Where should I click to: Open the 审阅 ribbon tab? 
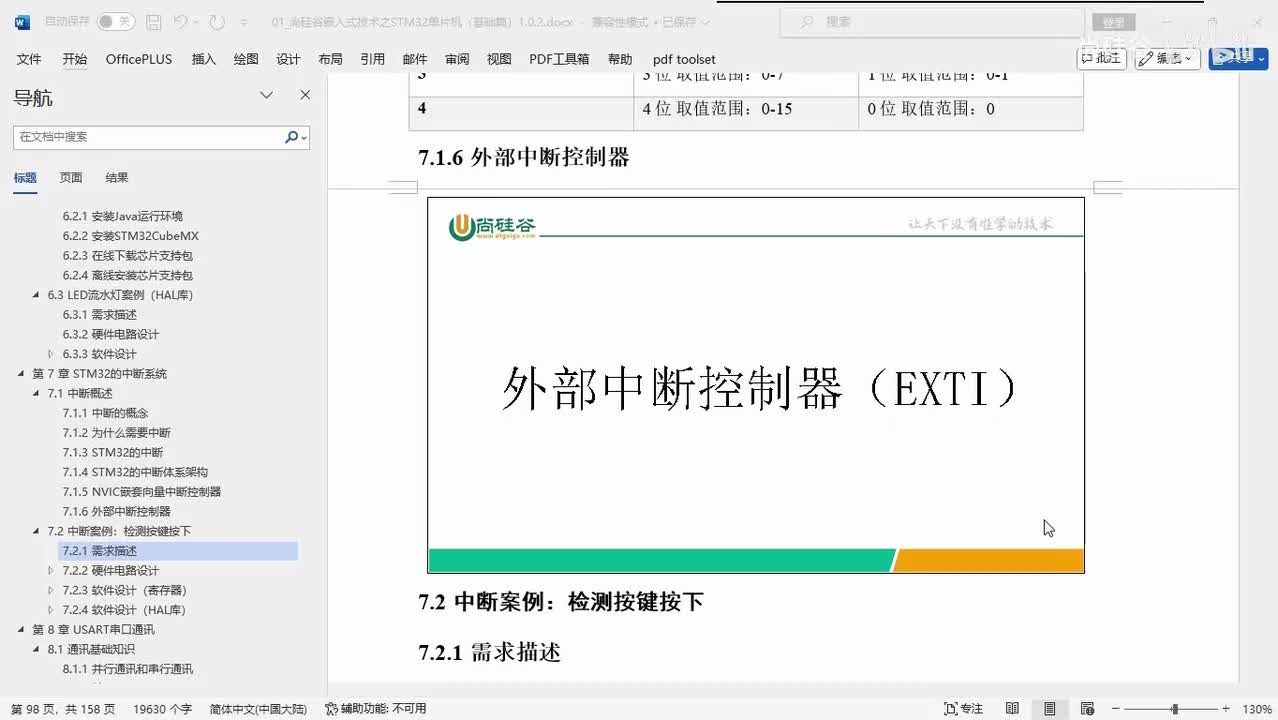tap(457, 59)
